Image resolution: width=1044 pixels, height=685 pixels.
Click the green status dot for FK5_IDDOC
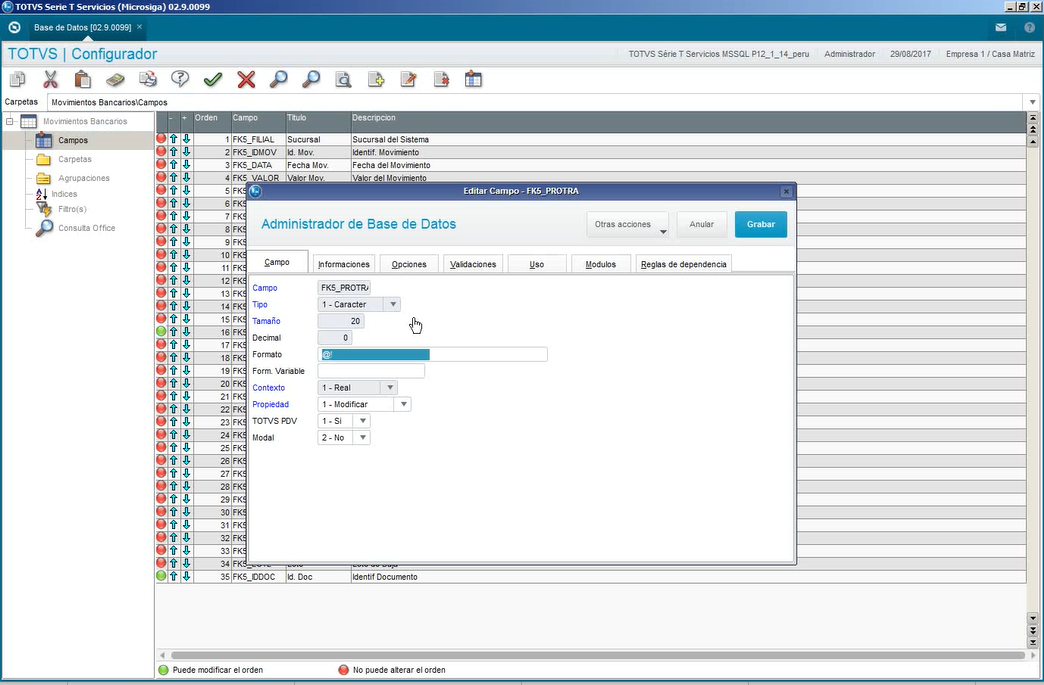161,576
